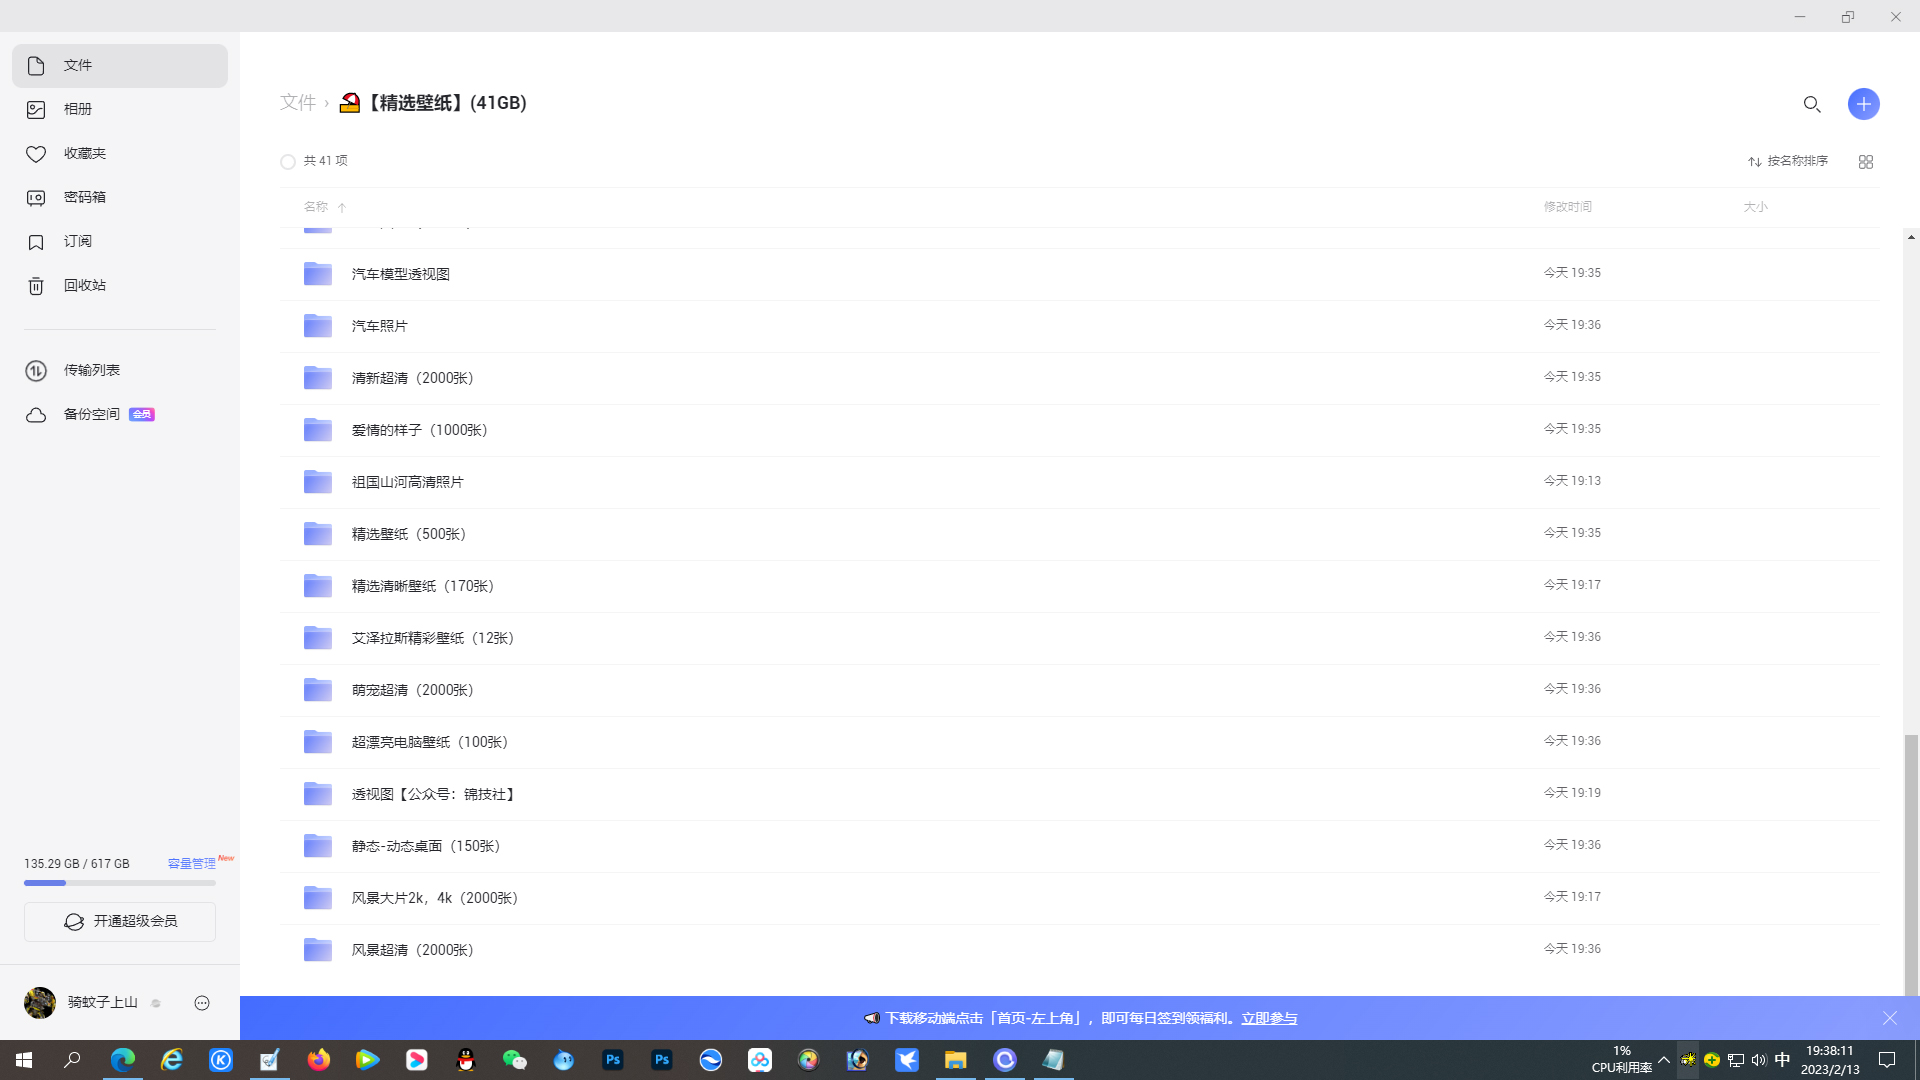Click 开通超级会员 button
Image resolution: width=1920 pixels, height=1080 pixels.
[120, 922]
